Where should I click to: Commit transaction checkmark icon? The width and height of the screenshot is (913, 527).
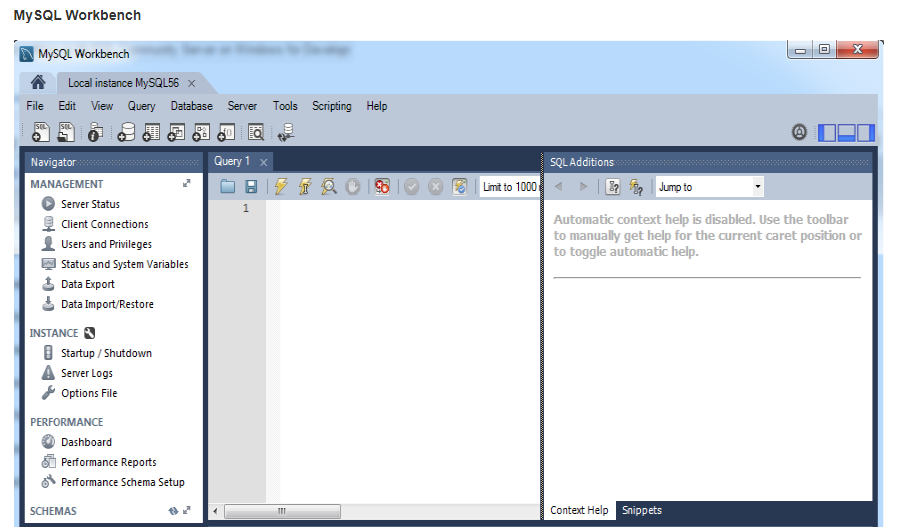coord(412,186)
